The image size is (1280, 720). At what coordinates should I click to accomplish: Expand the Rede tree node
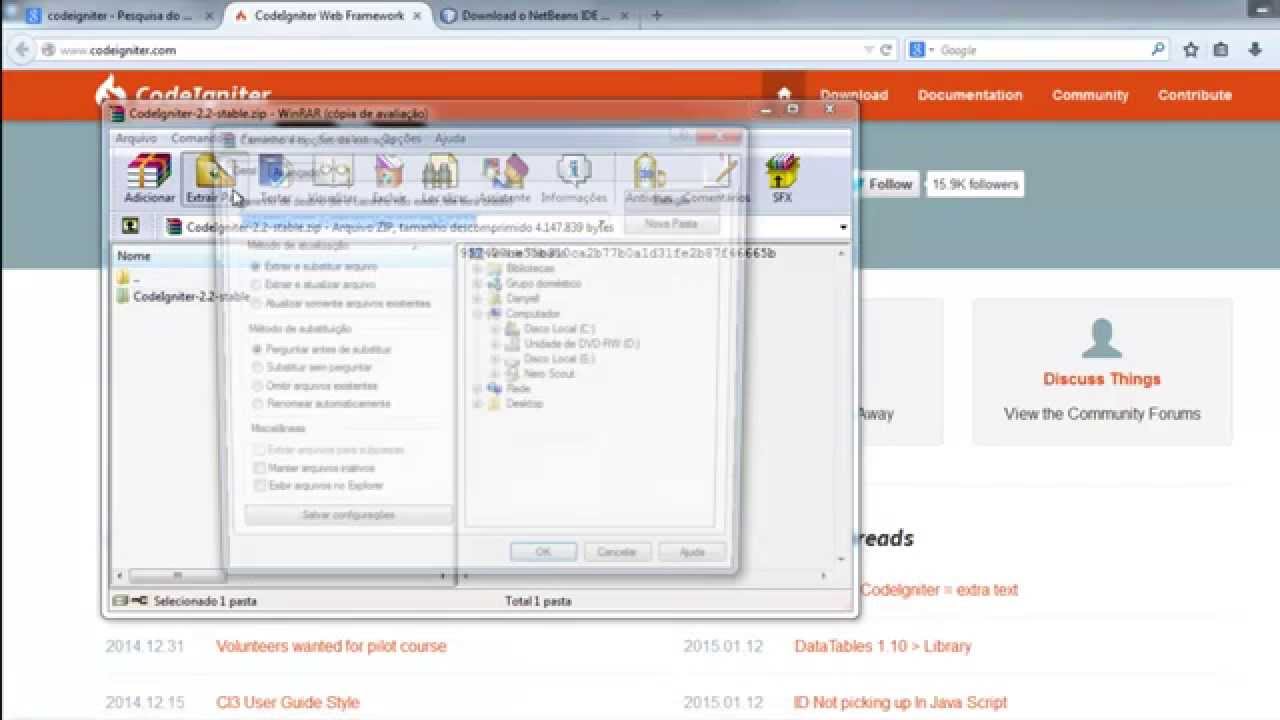[477, 389]
